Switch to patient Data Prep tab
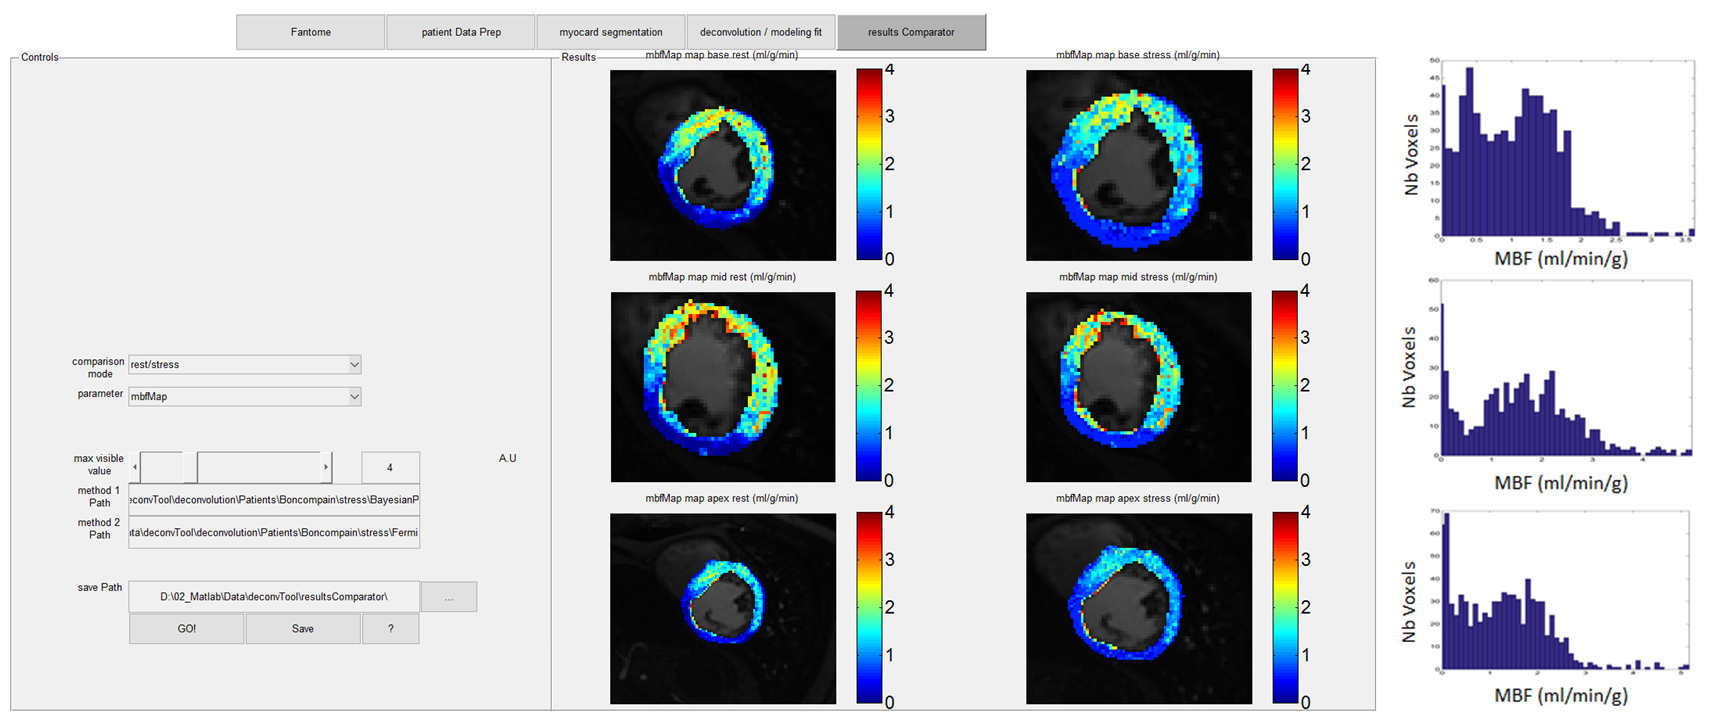Image resolution: width=1709 pixels, height=717 pixels. click(x=461, y=32)
